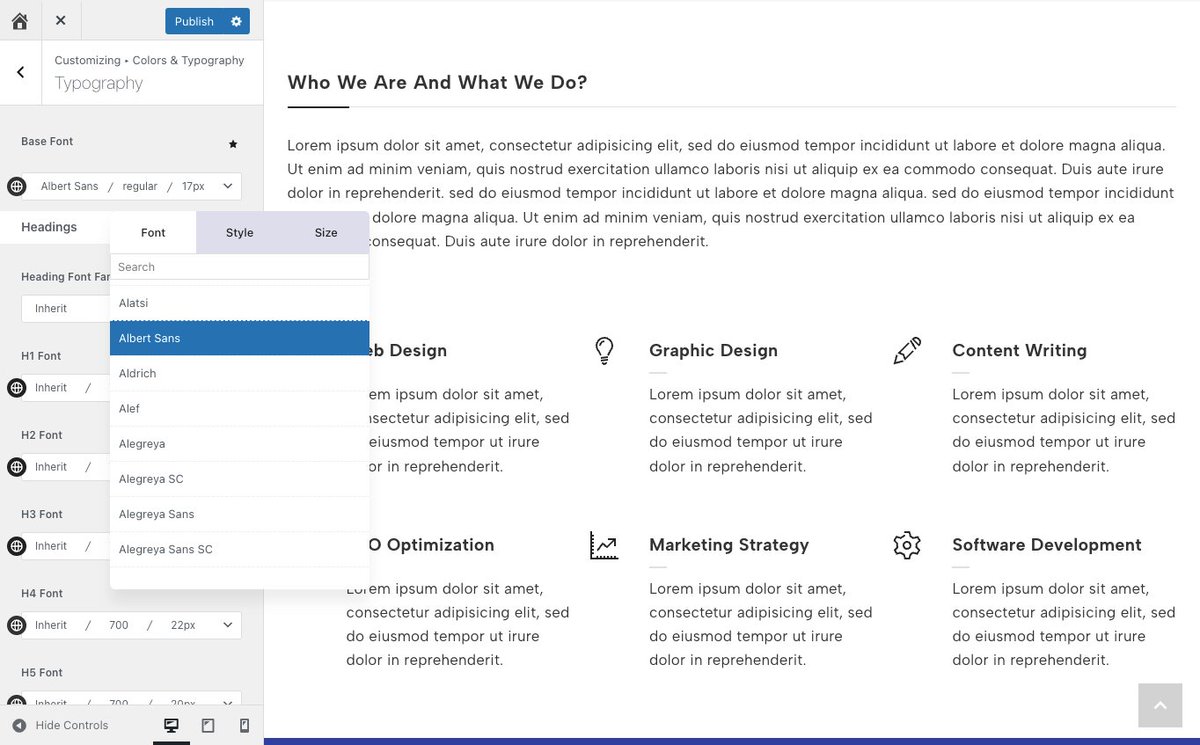1200x745 pixels.
Task: Click the Graphic Design lightbulb icon
Action: point(604,350)
